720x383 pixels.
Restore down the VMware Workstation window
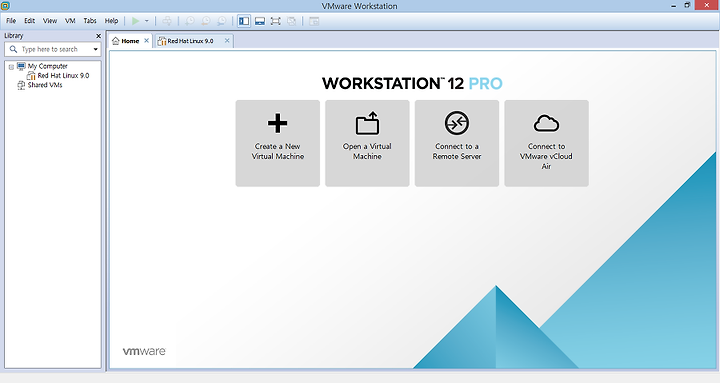[687, 6]
